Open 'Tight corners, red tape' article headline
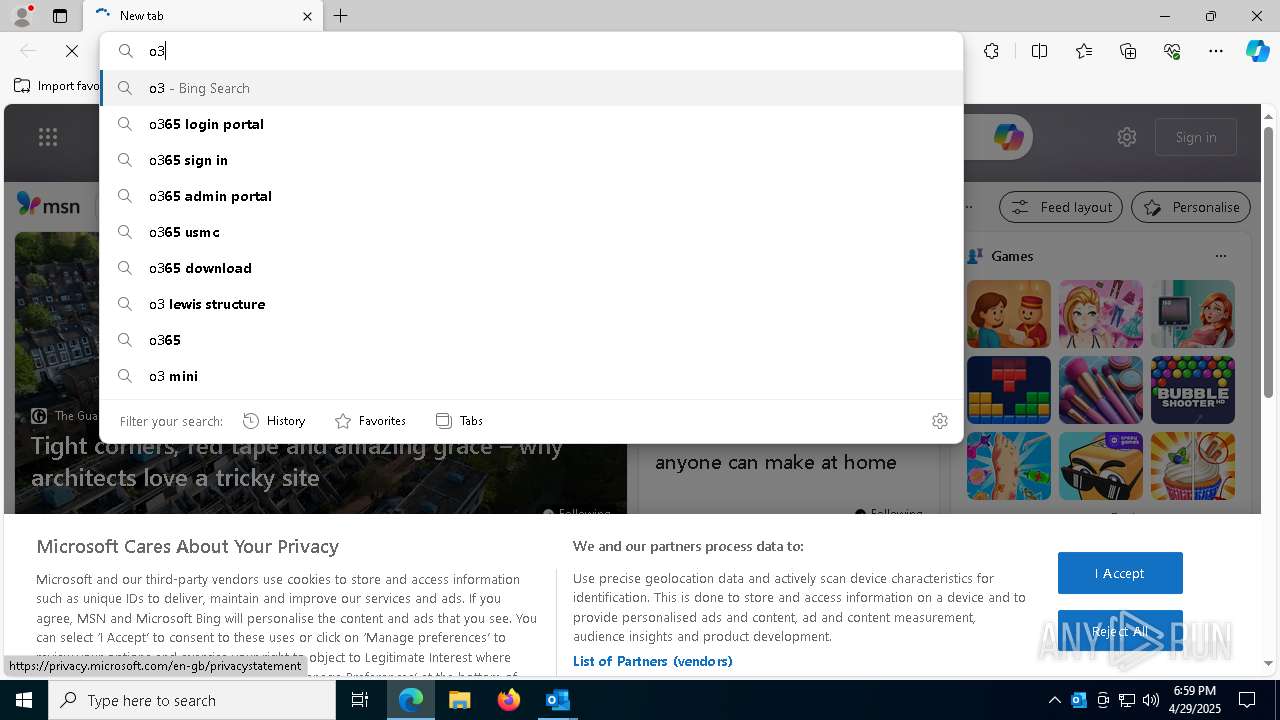1280x720 pixels. click(x=297, y=462)
